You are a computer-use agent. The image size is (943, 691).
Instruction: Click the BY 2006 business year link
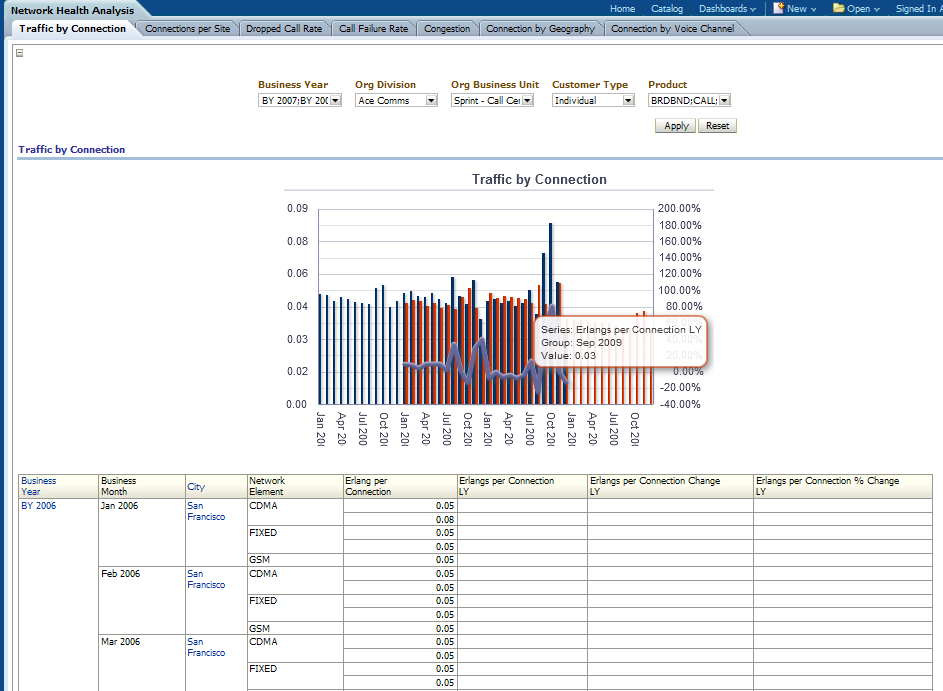[x=38, y=506]
